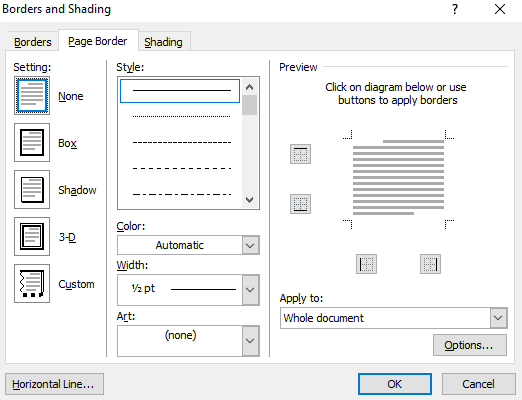
Task: Choose the Custom border setting icon
Action: [x=32, y=284]
